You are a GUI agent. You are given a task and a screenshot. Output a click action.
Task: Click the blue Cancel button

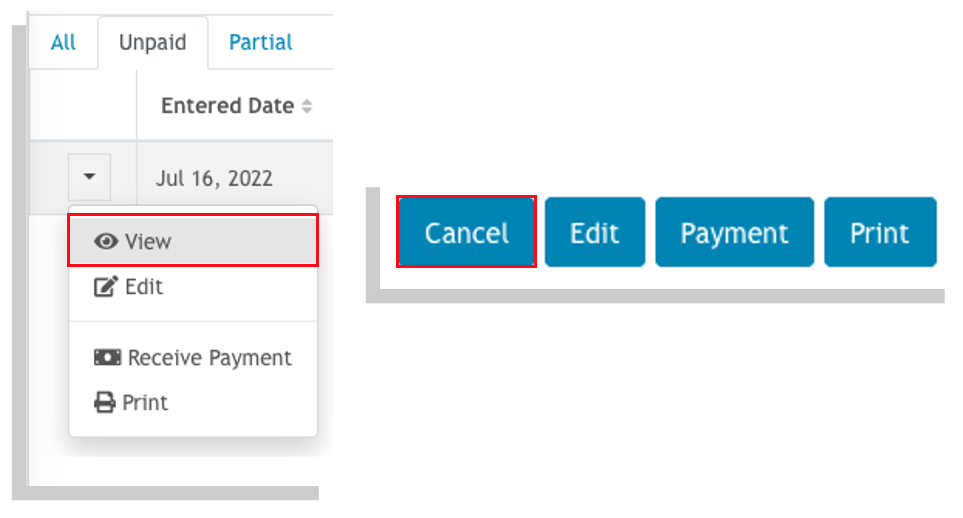pyautogui.click(x=467, y=232)
